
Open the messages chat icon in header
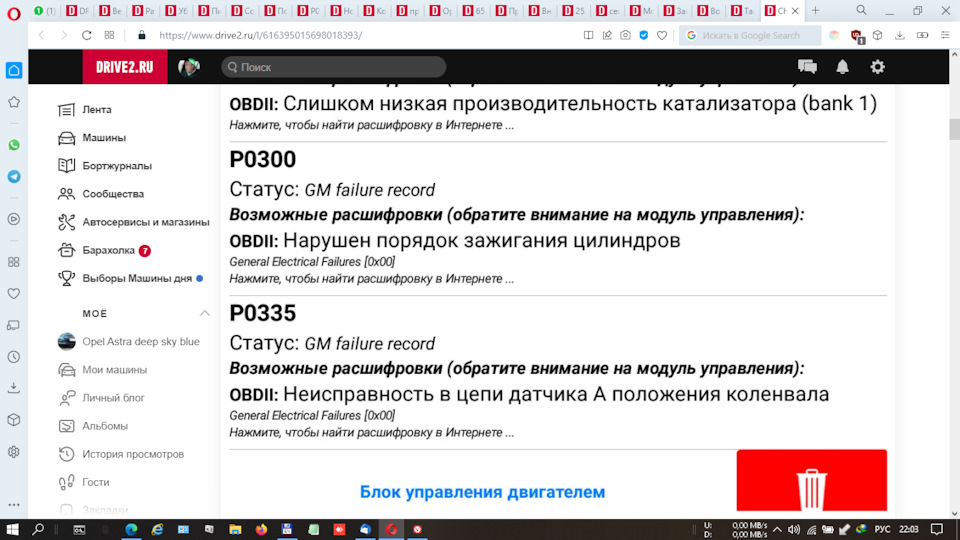(807, 67)
